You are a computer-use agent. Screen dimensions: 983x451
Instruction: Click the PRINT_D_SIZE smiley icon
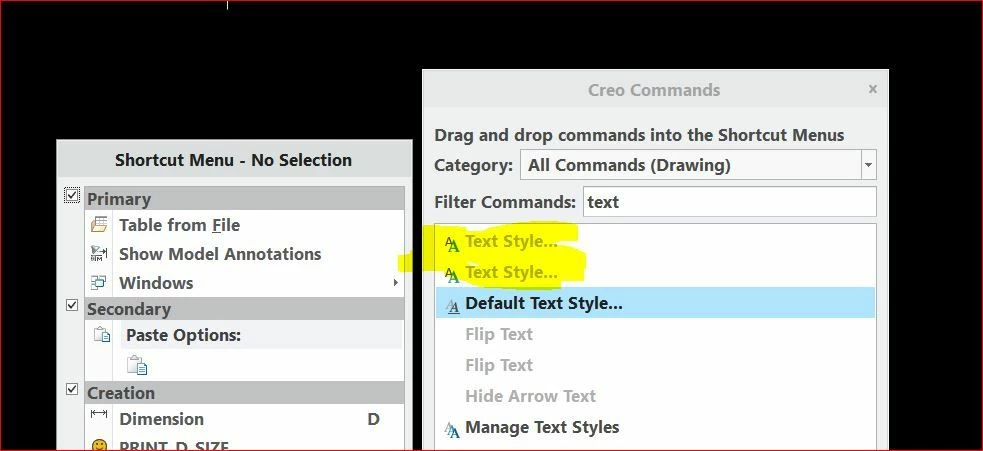point(99,445)
